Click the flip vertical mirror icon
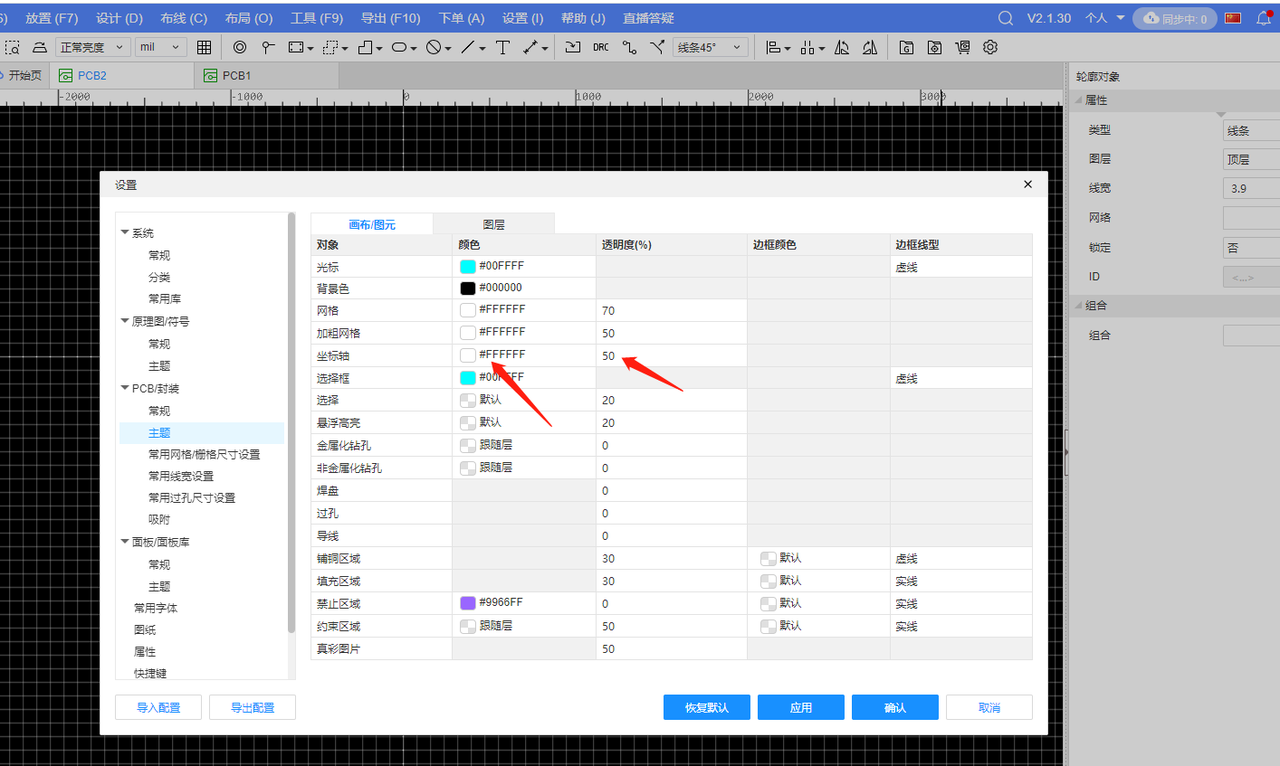Viewport: 1280px width, 766px height. (x=870, y=47)
